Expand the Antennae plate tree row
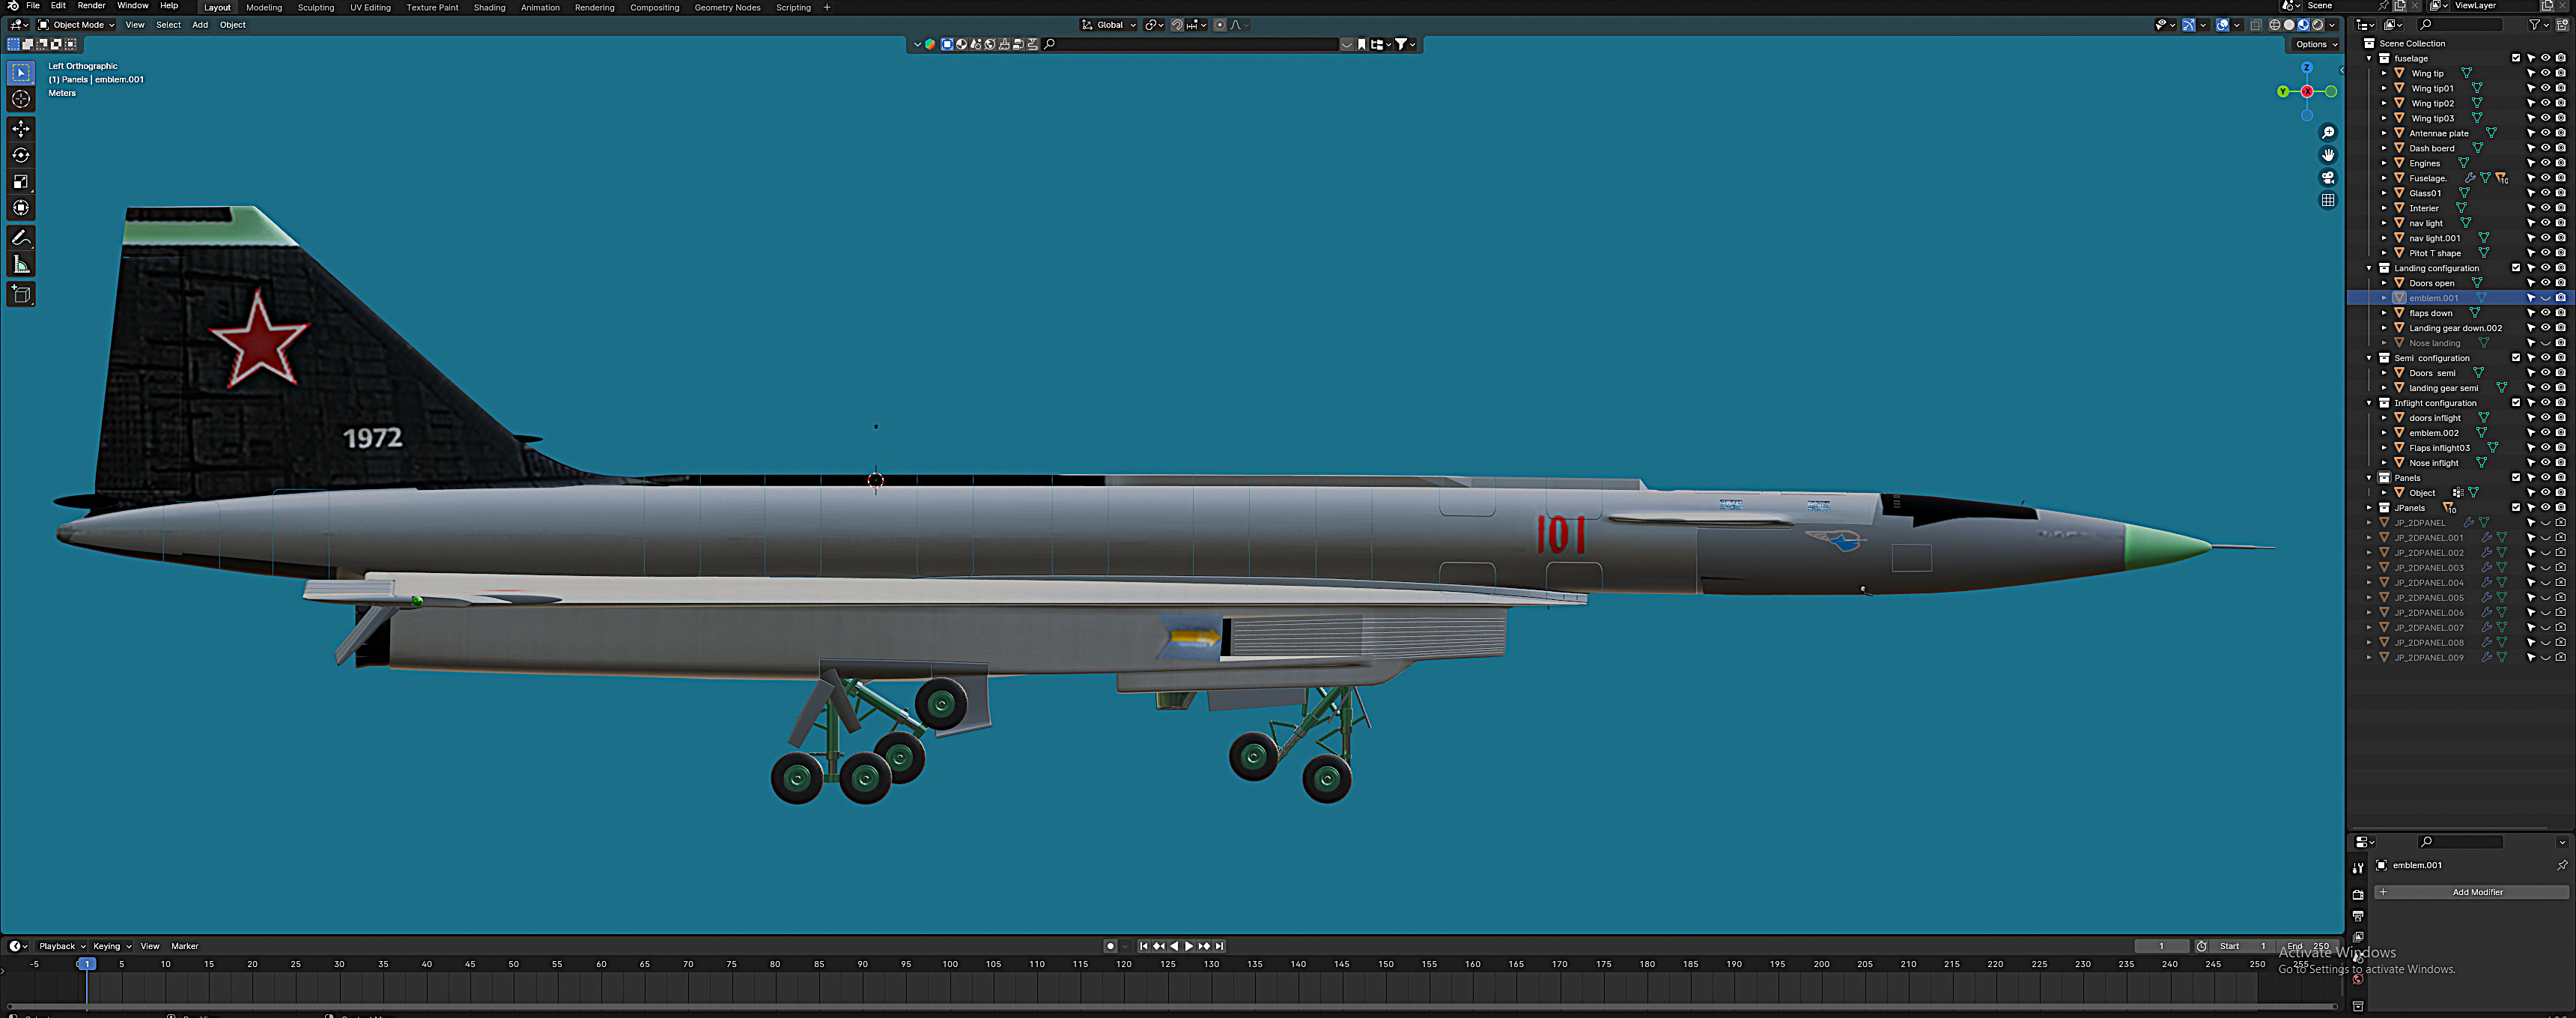The height and width of the screenshot is (1018, 2576). pos(2384,133)
